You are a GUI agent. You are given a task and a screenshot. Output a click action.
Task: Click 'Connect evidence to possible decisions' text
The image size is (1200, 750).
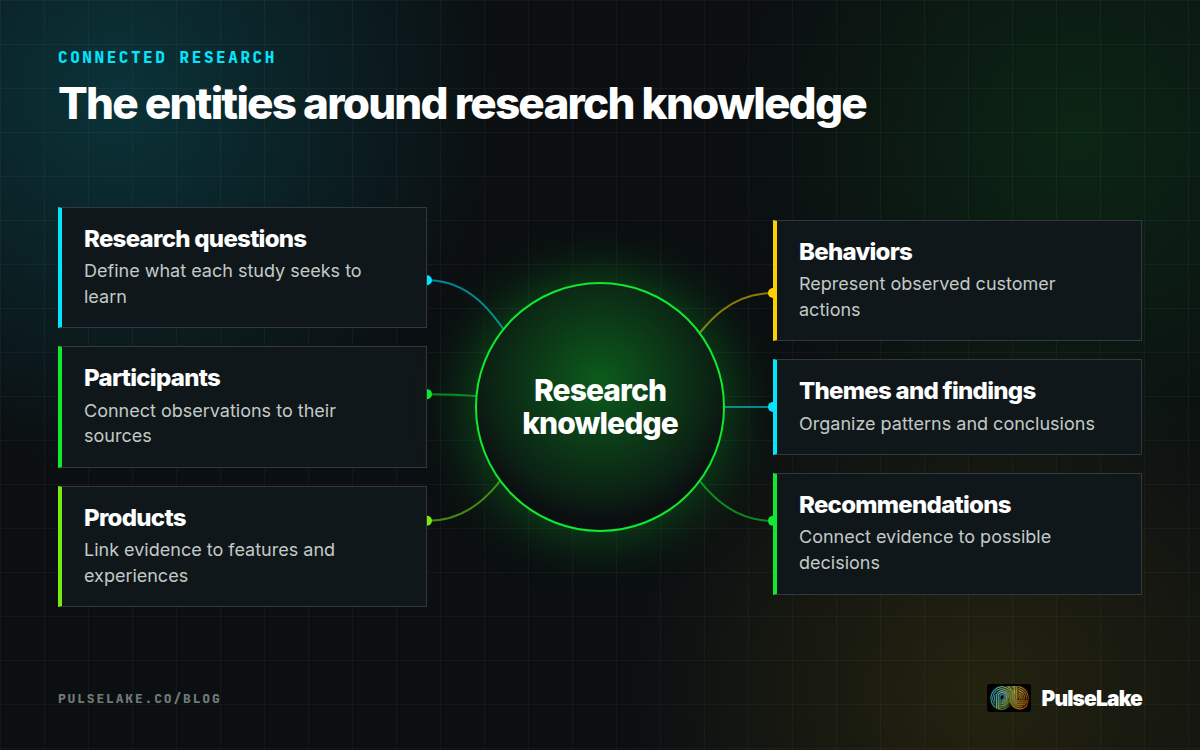925,550
